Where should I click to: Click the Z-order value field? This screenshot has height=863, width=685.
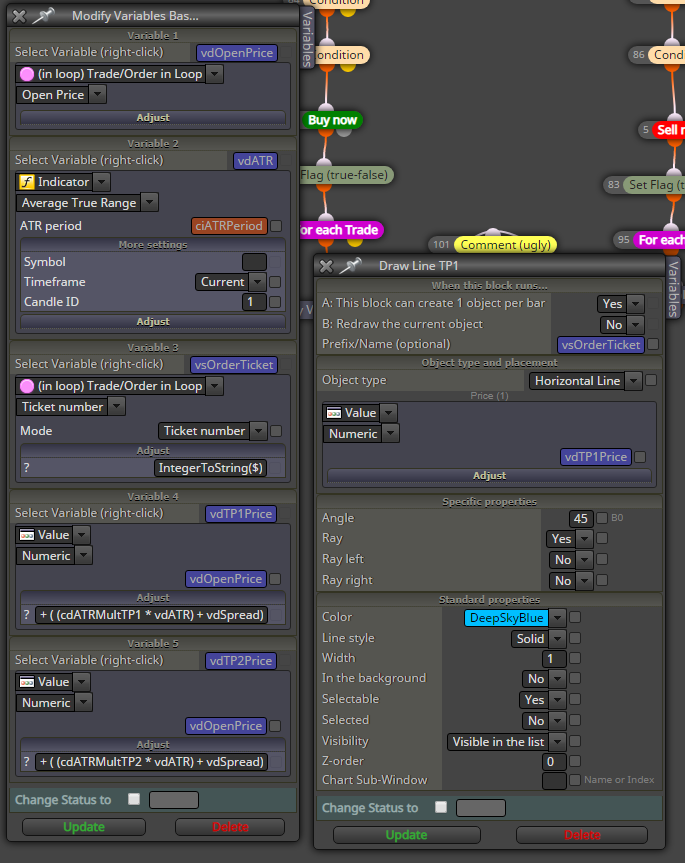coord(554,762)
